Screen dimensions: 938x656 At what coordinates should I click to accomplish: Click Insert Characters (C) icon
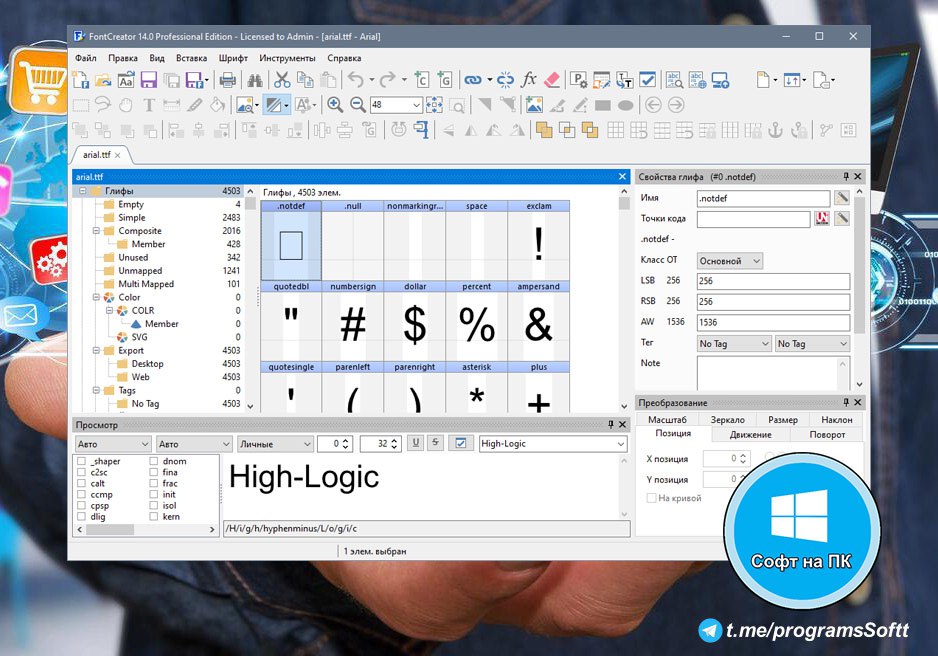coord(422,80)
